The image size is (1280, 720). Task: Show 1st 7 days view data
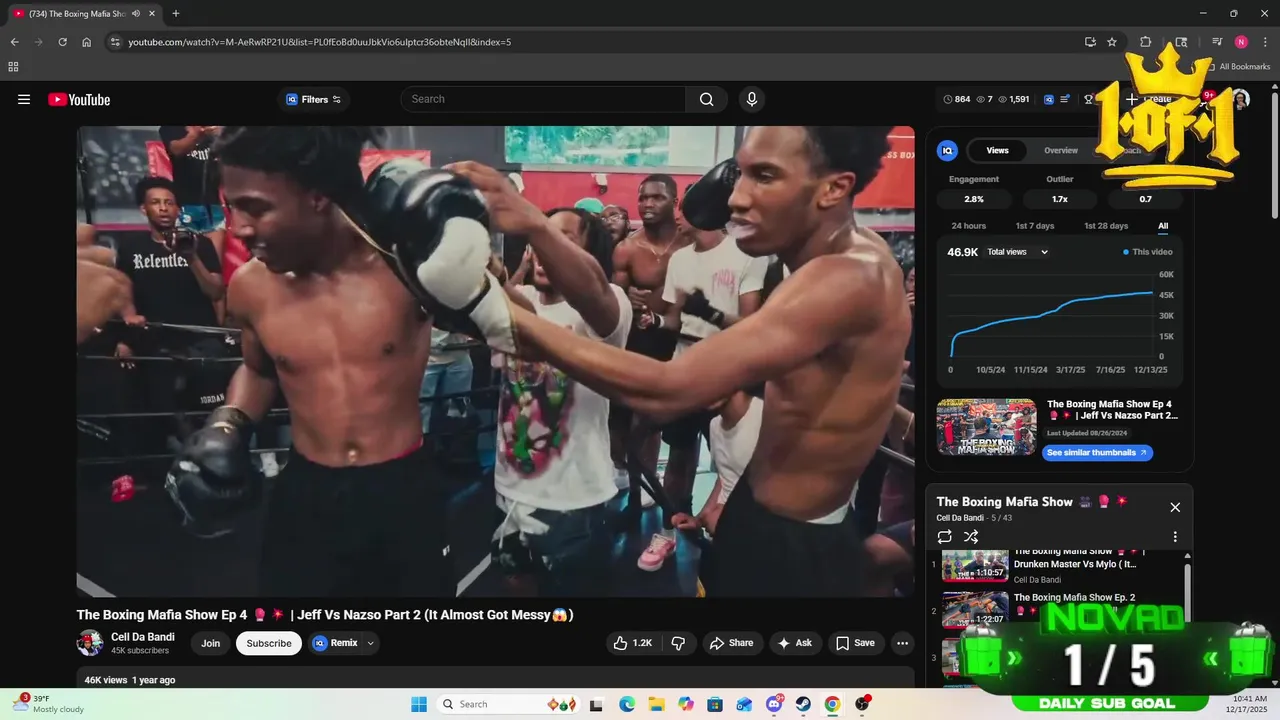[1035, 226]
